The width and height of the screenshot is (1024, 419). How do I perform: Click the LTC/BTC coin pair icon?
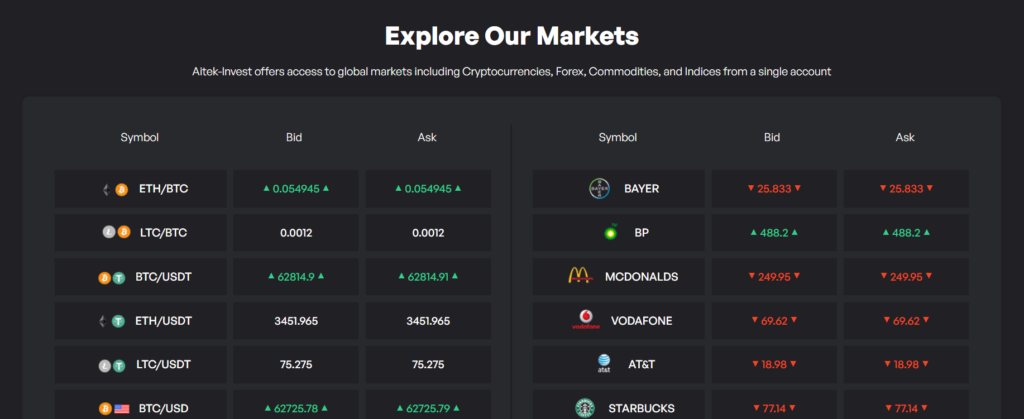pyautogui.click(x=116, y=233)
